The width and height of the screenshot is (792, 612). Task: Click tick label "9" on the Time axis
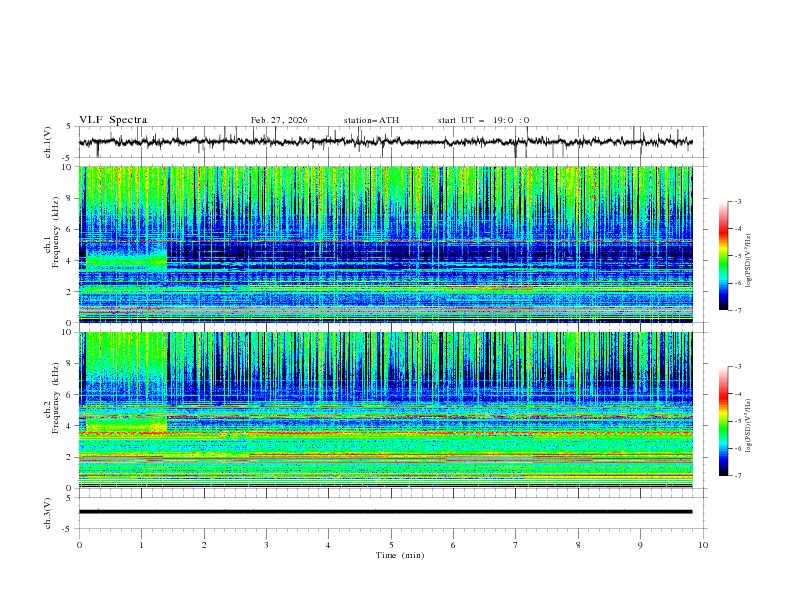[640, 545]
